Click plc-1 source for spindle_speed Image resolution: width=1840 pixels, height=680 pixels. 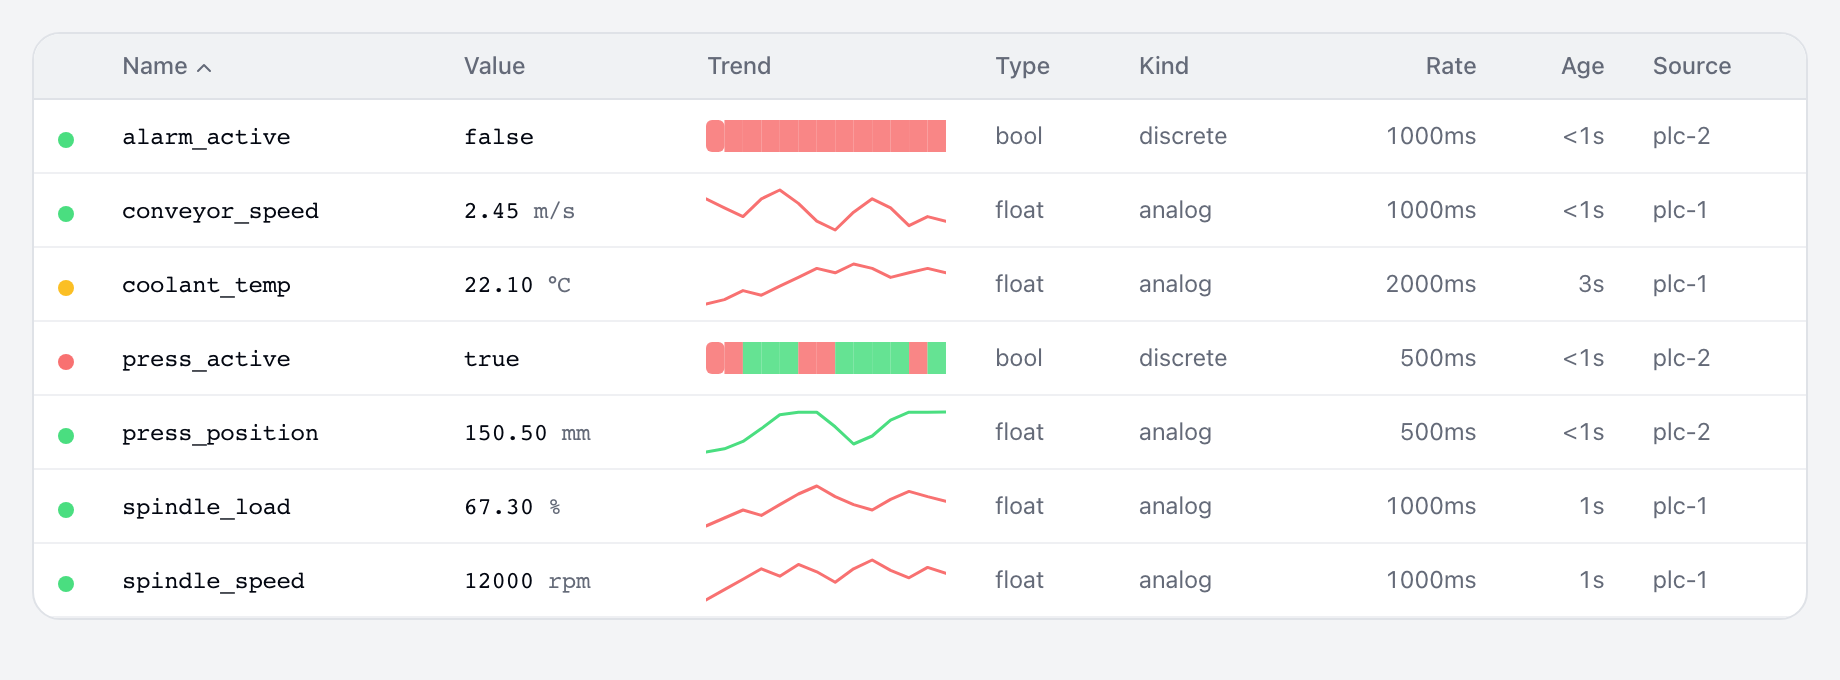(1680, 580)
